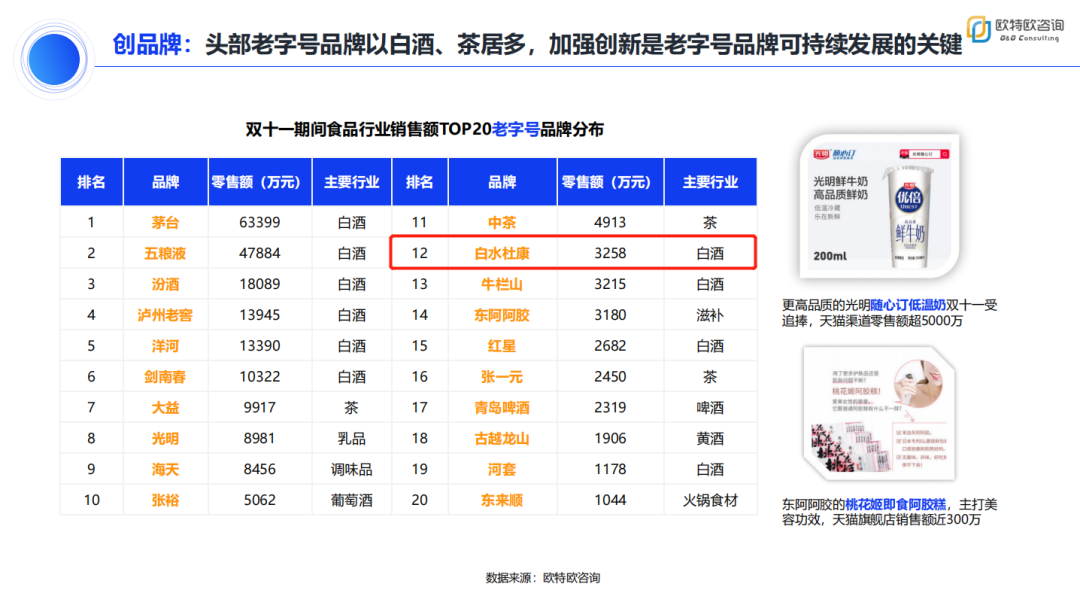Click the 欧特欧咨询 logo icon
This screenshot has width=1080, height=599.
978,29
